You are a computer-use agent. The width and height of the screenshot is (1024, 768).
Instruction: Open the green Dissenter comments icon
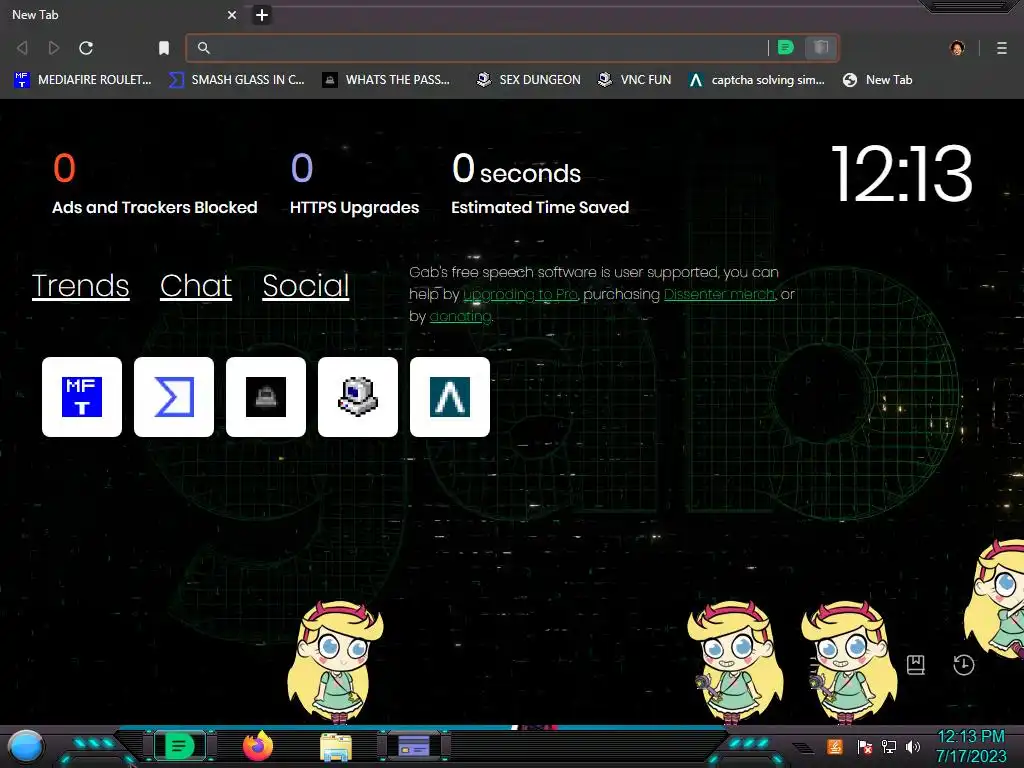tap(786, 47)
